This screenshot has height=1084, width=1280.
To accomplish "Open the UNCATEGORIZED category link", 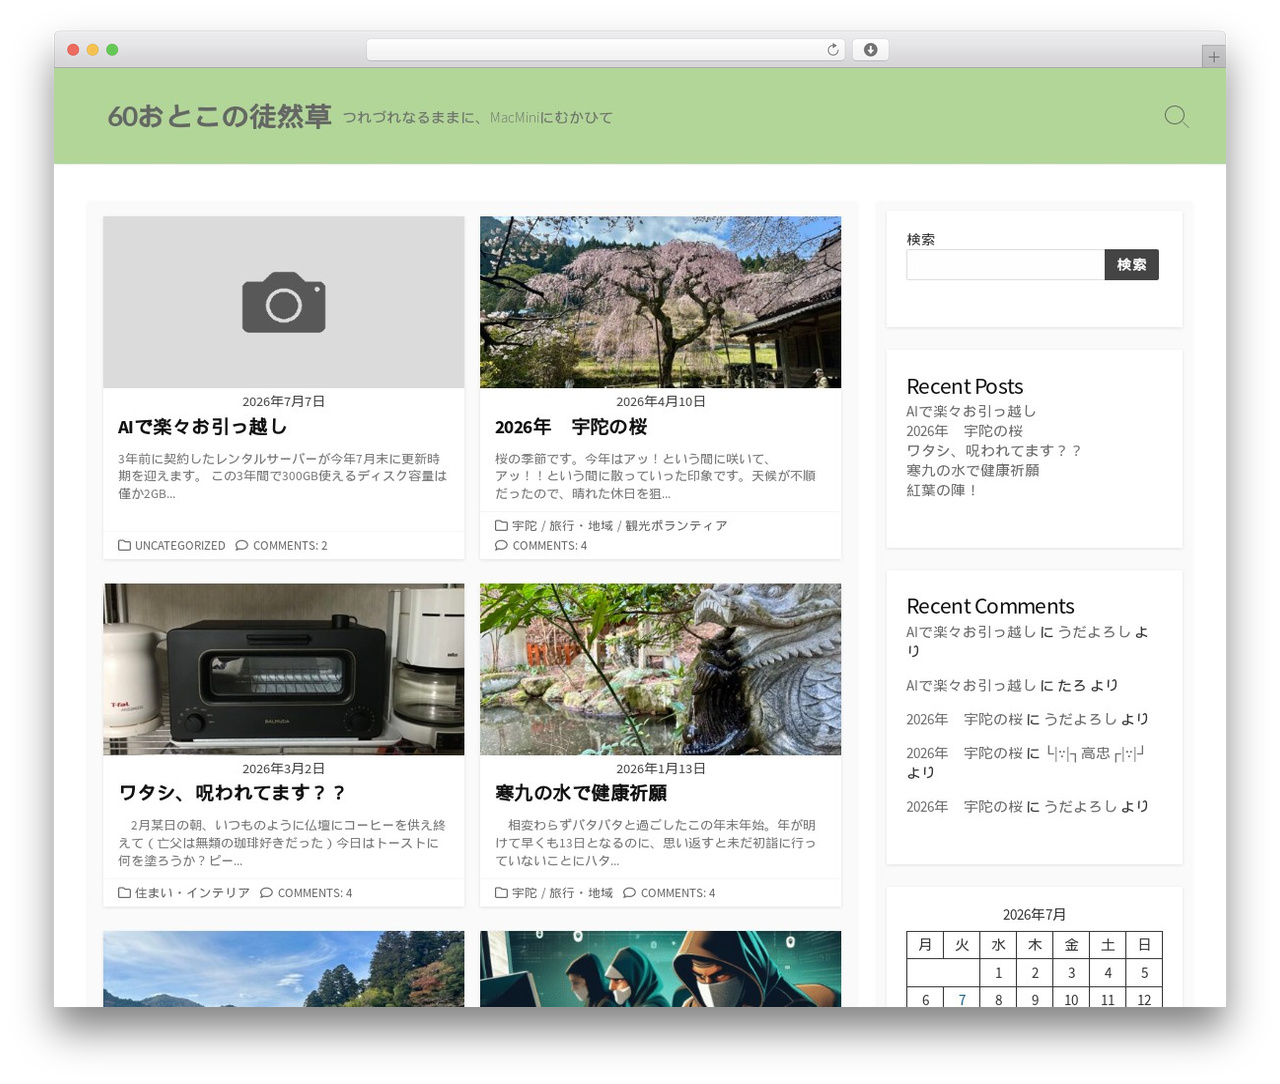I will (180, 546).
